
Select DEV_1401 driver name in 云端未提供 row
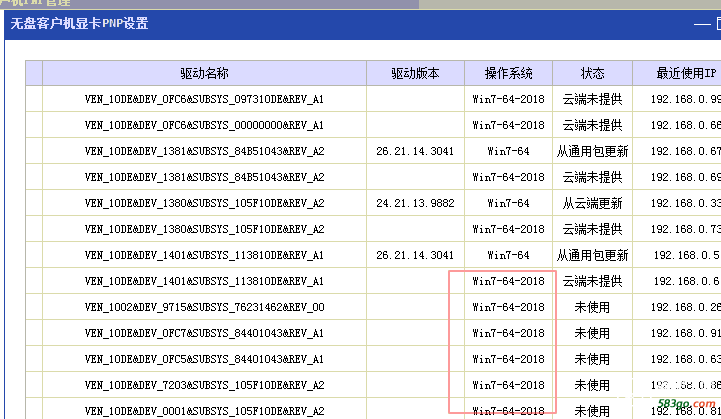[204, 281]
